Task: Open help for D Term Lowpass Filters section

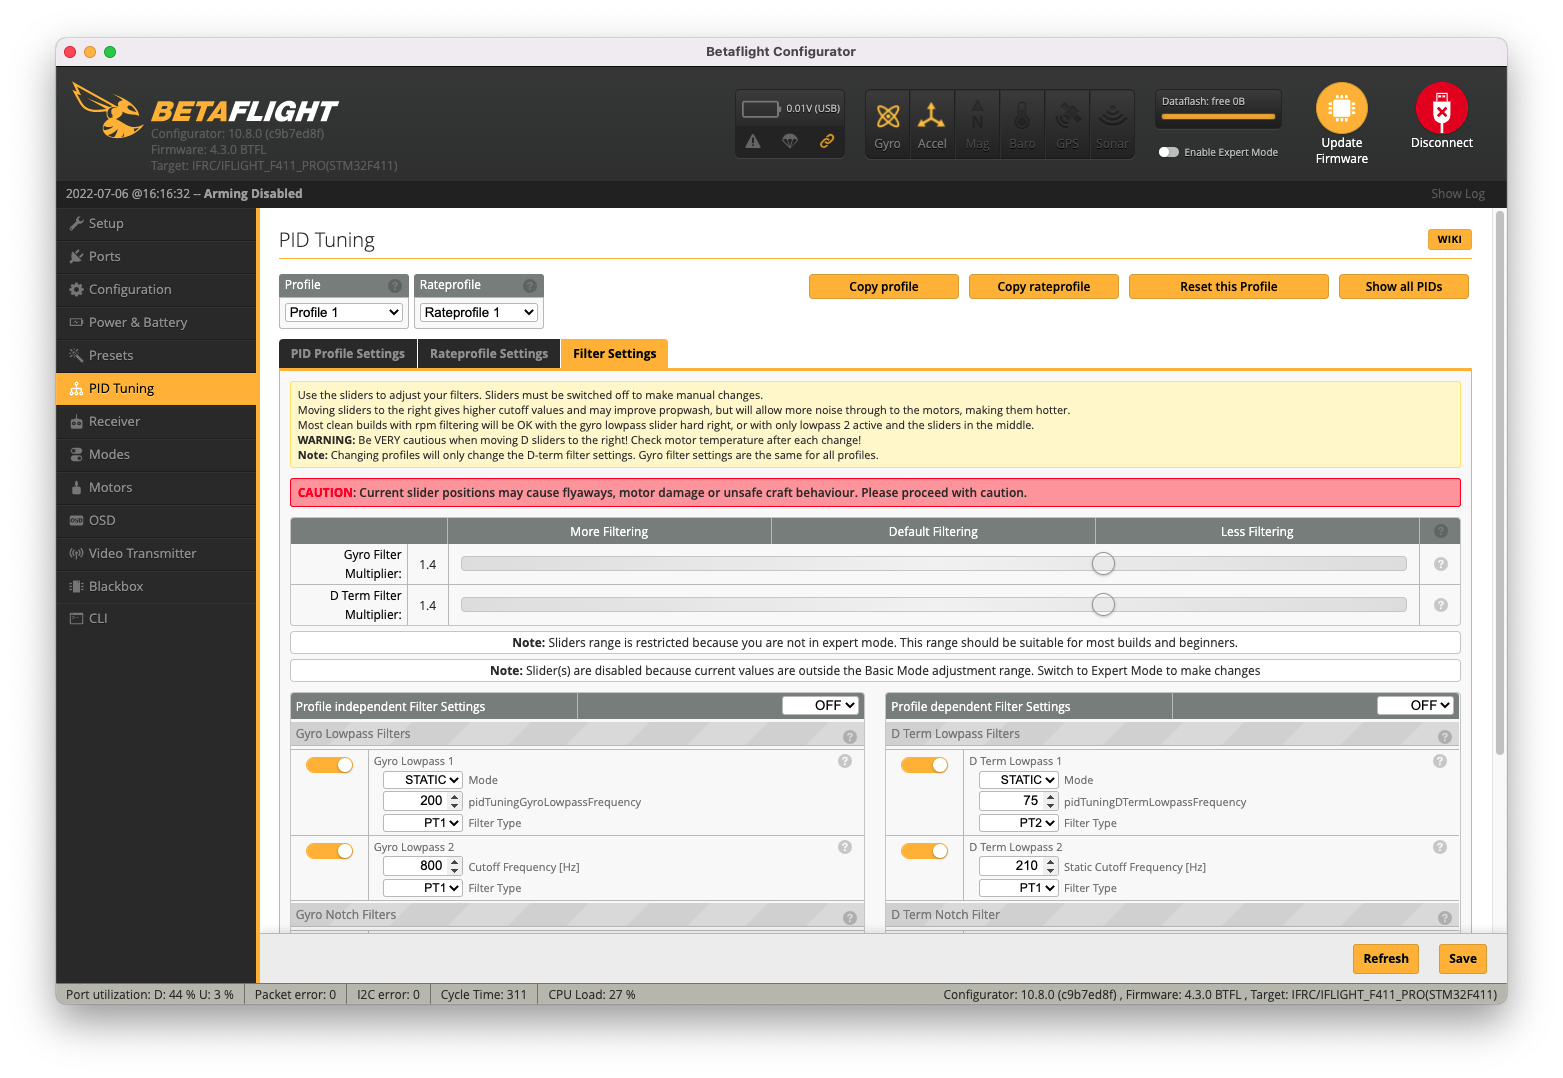Action: tap(1445, 737)
